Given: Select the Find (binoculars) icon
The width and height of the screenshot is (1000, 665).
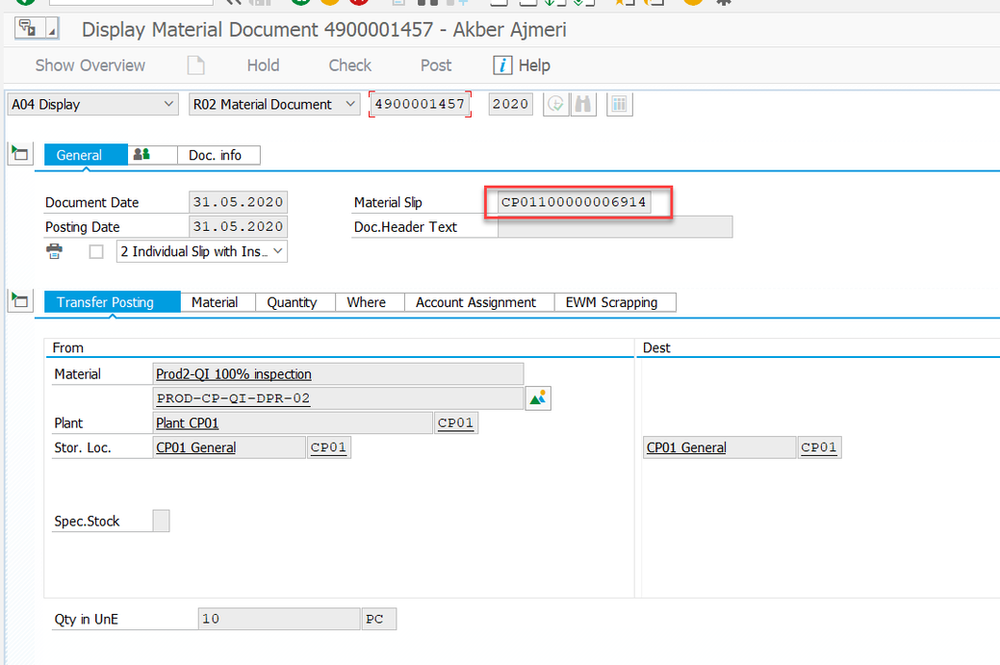Looking at the screenshot, I should pos(423,5).
